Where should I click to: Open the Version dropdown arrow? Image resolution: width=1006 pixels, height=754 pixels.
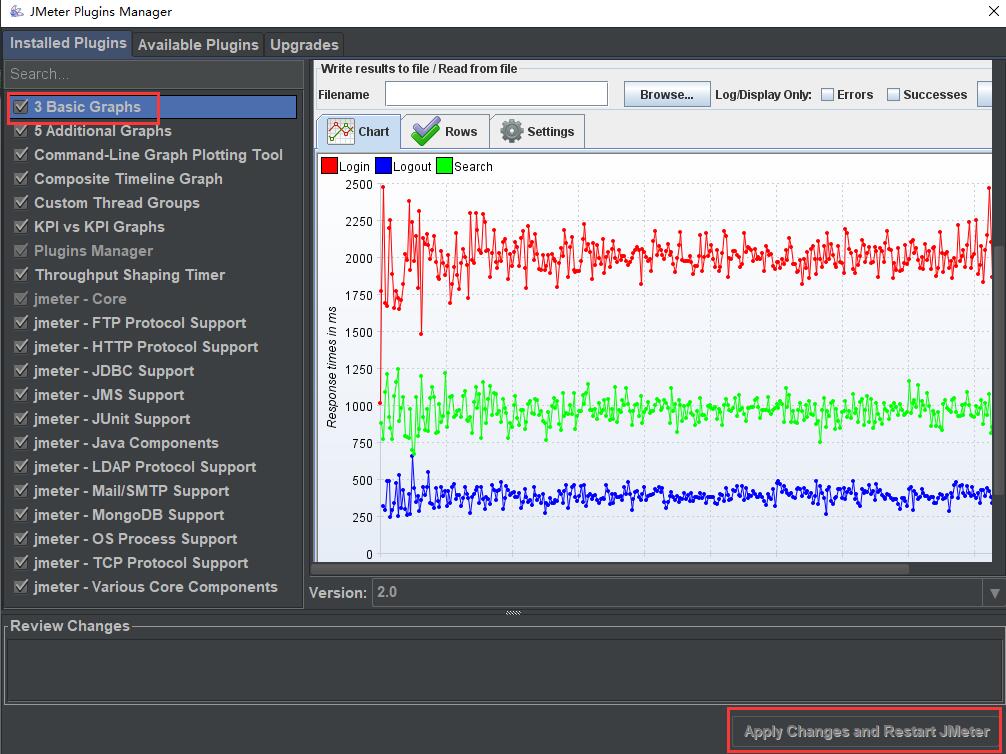[994, 592]
